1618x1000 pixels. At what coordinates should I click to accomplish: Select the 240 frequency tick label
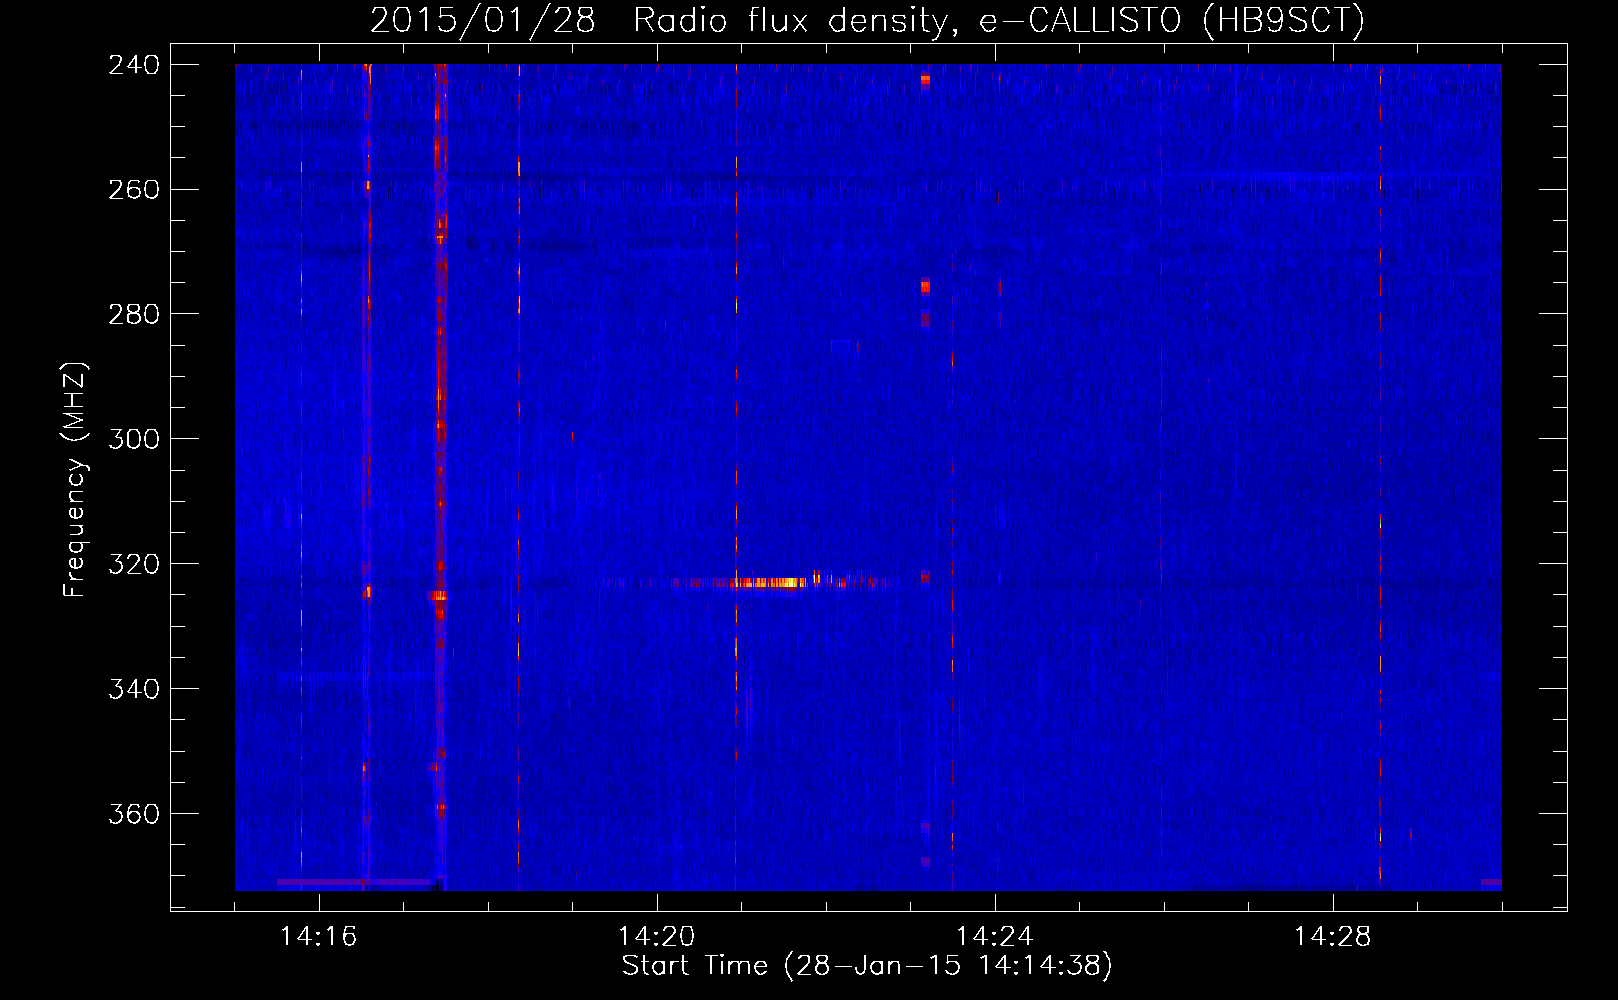pyautogui.click(x=134, y=65)
